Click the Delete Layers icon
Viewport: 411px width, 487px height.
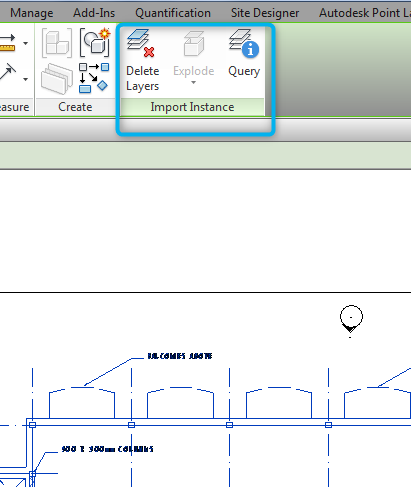point(140,43)
